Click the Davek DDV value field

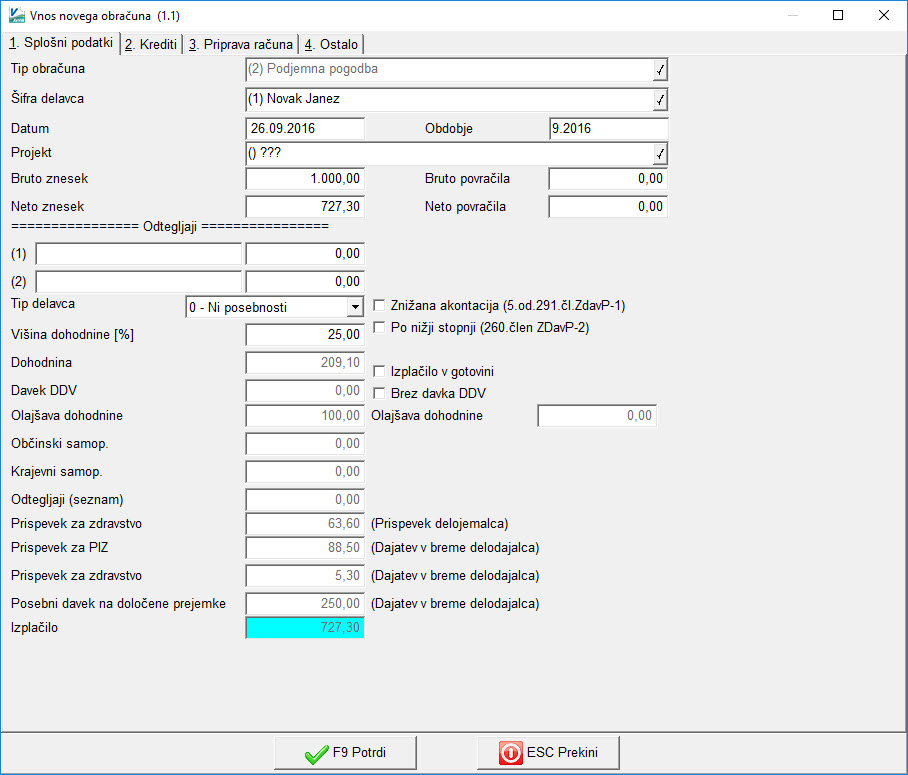click(305, 390)
